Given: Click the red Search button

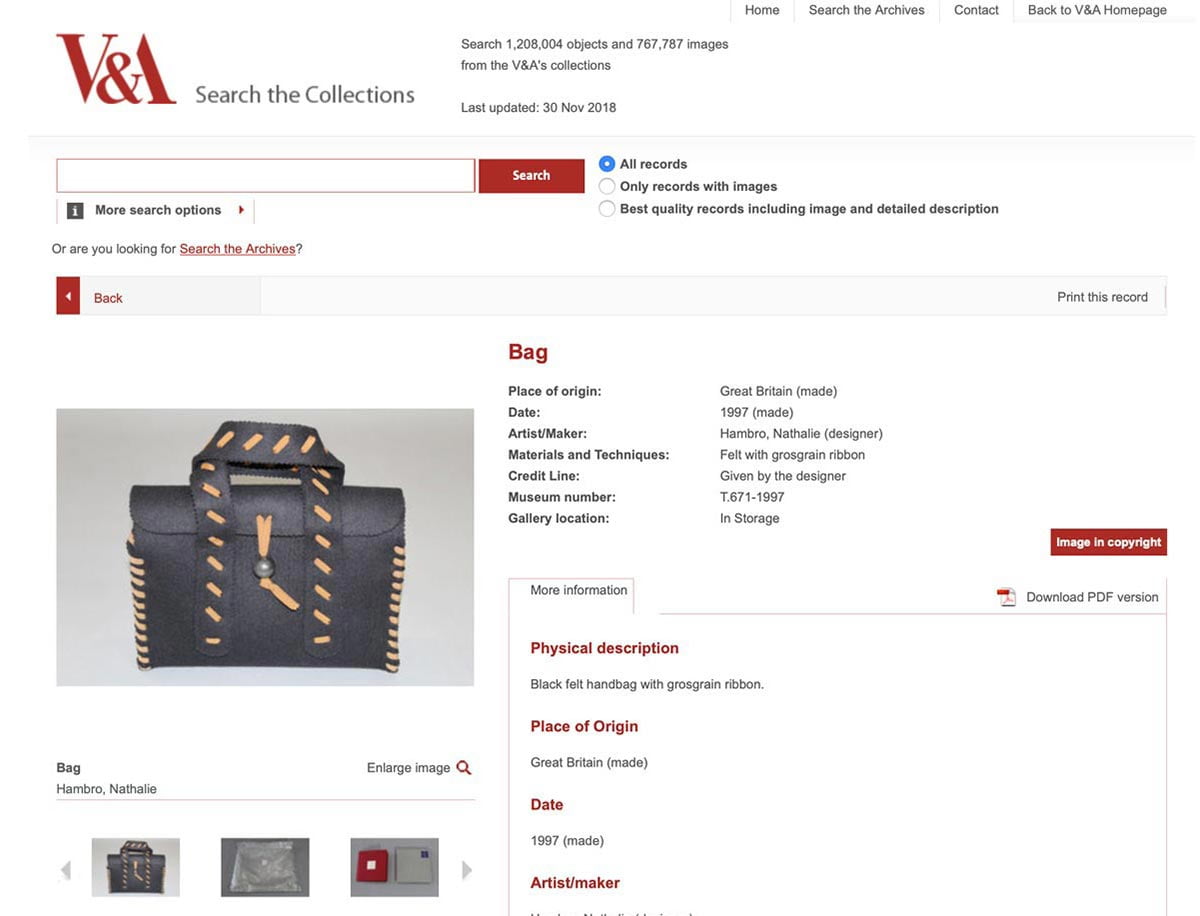Looking at the screenshot, I should point(531,175).
